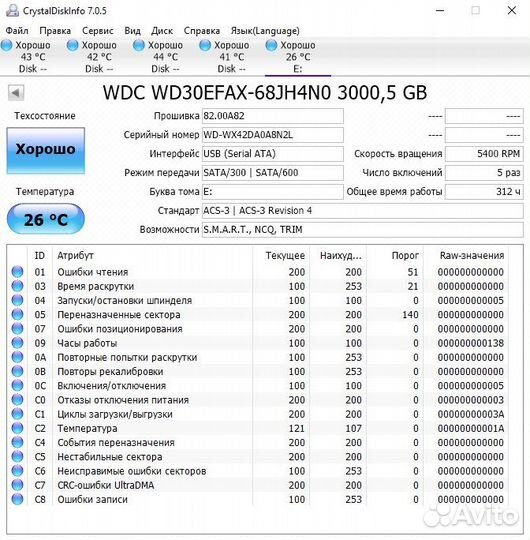Click status orb for Часы работы row
Image resolution: width=530 pixels, height=540 pixels.
click(17, 343)
